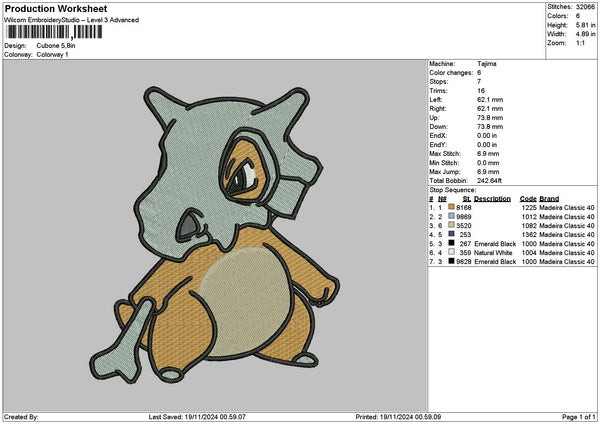The width and height of the screenshot is (600, 424).
Task: Click the Brand column header
Action: [549, 198]
